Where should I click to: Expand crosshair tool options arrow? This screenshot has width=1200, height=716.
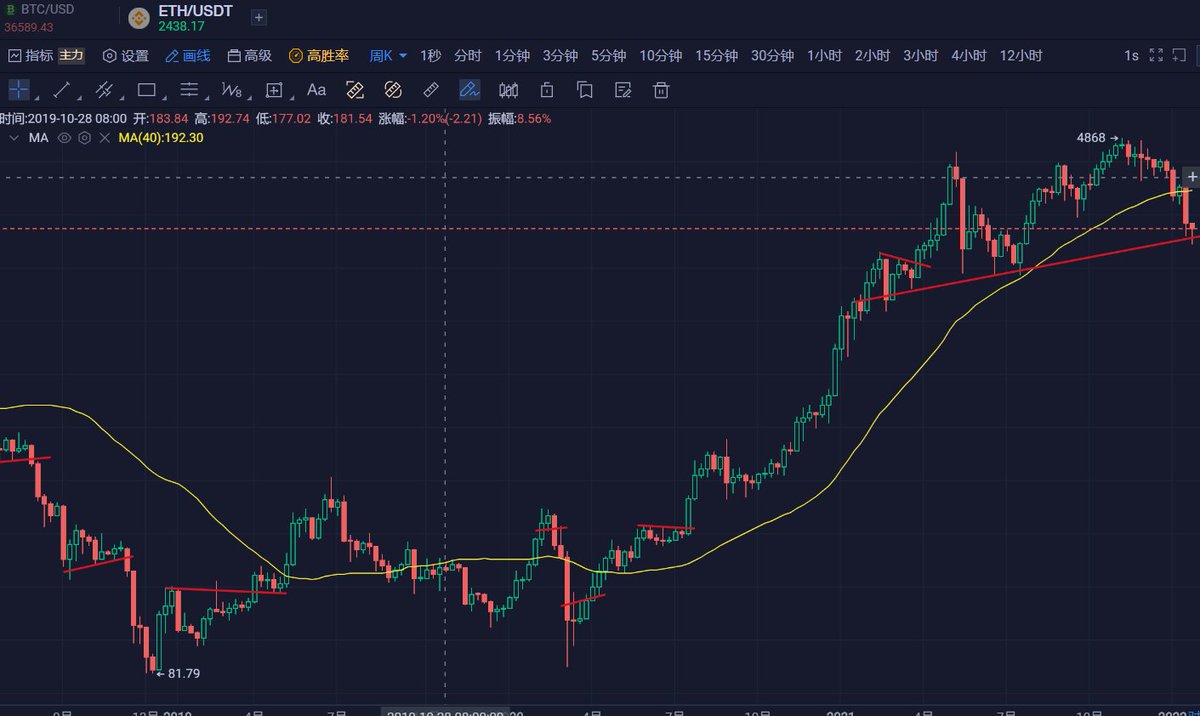point(36,98)
